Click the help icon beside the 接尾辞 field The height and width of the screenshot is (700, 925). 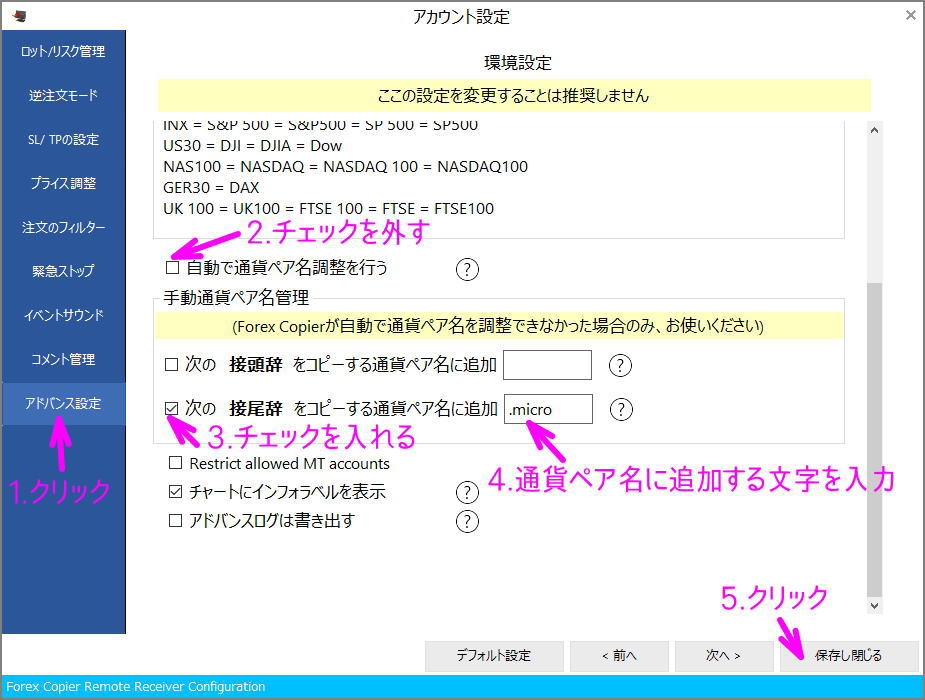620,408
